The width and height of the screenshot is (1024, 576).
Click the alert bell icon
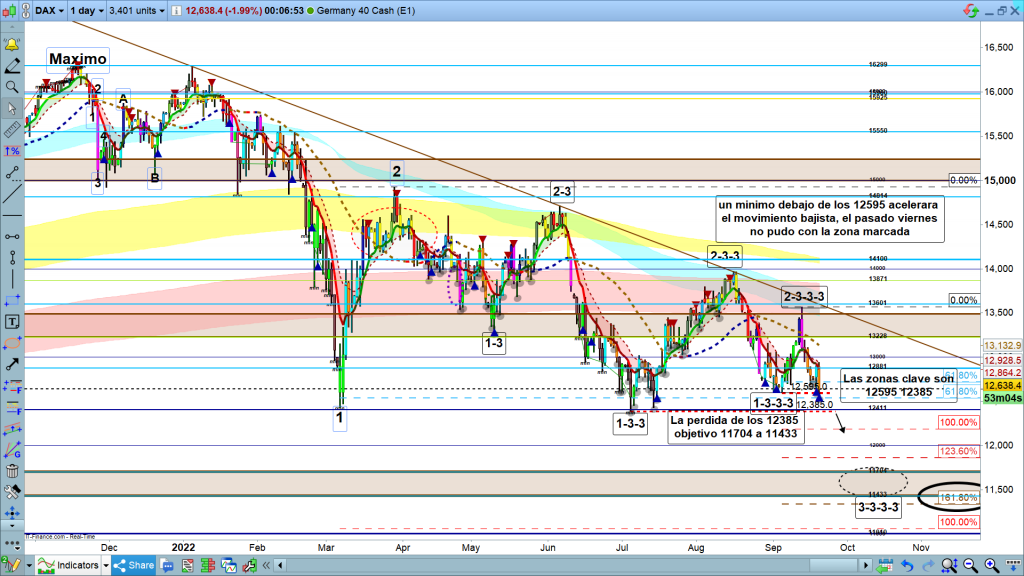click(13, 46)
